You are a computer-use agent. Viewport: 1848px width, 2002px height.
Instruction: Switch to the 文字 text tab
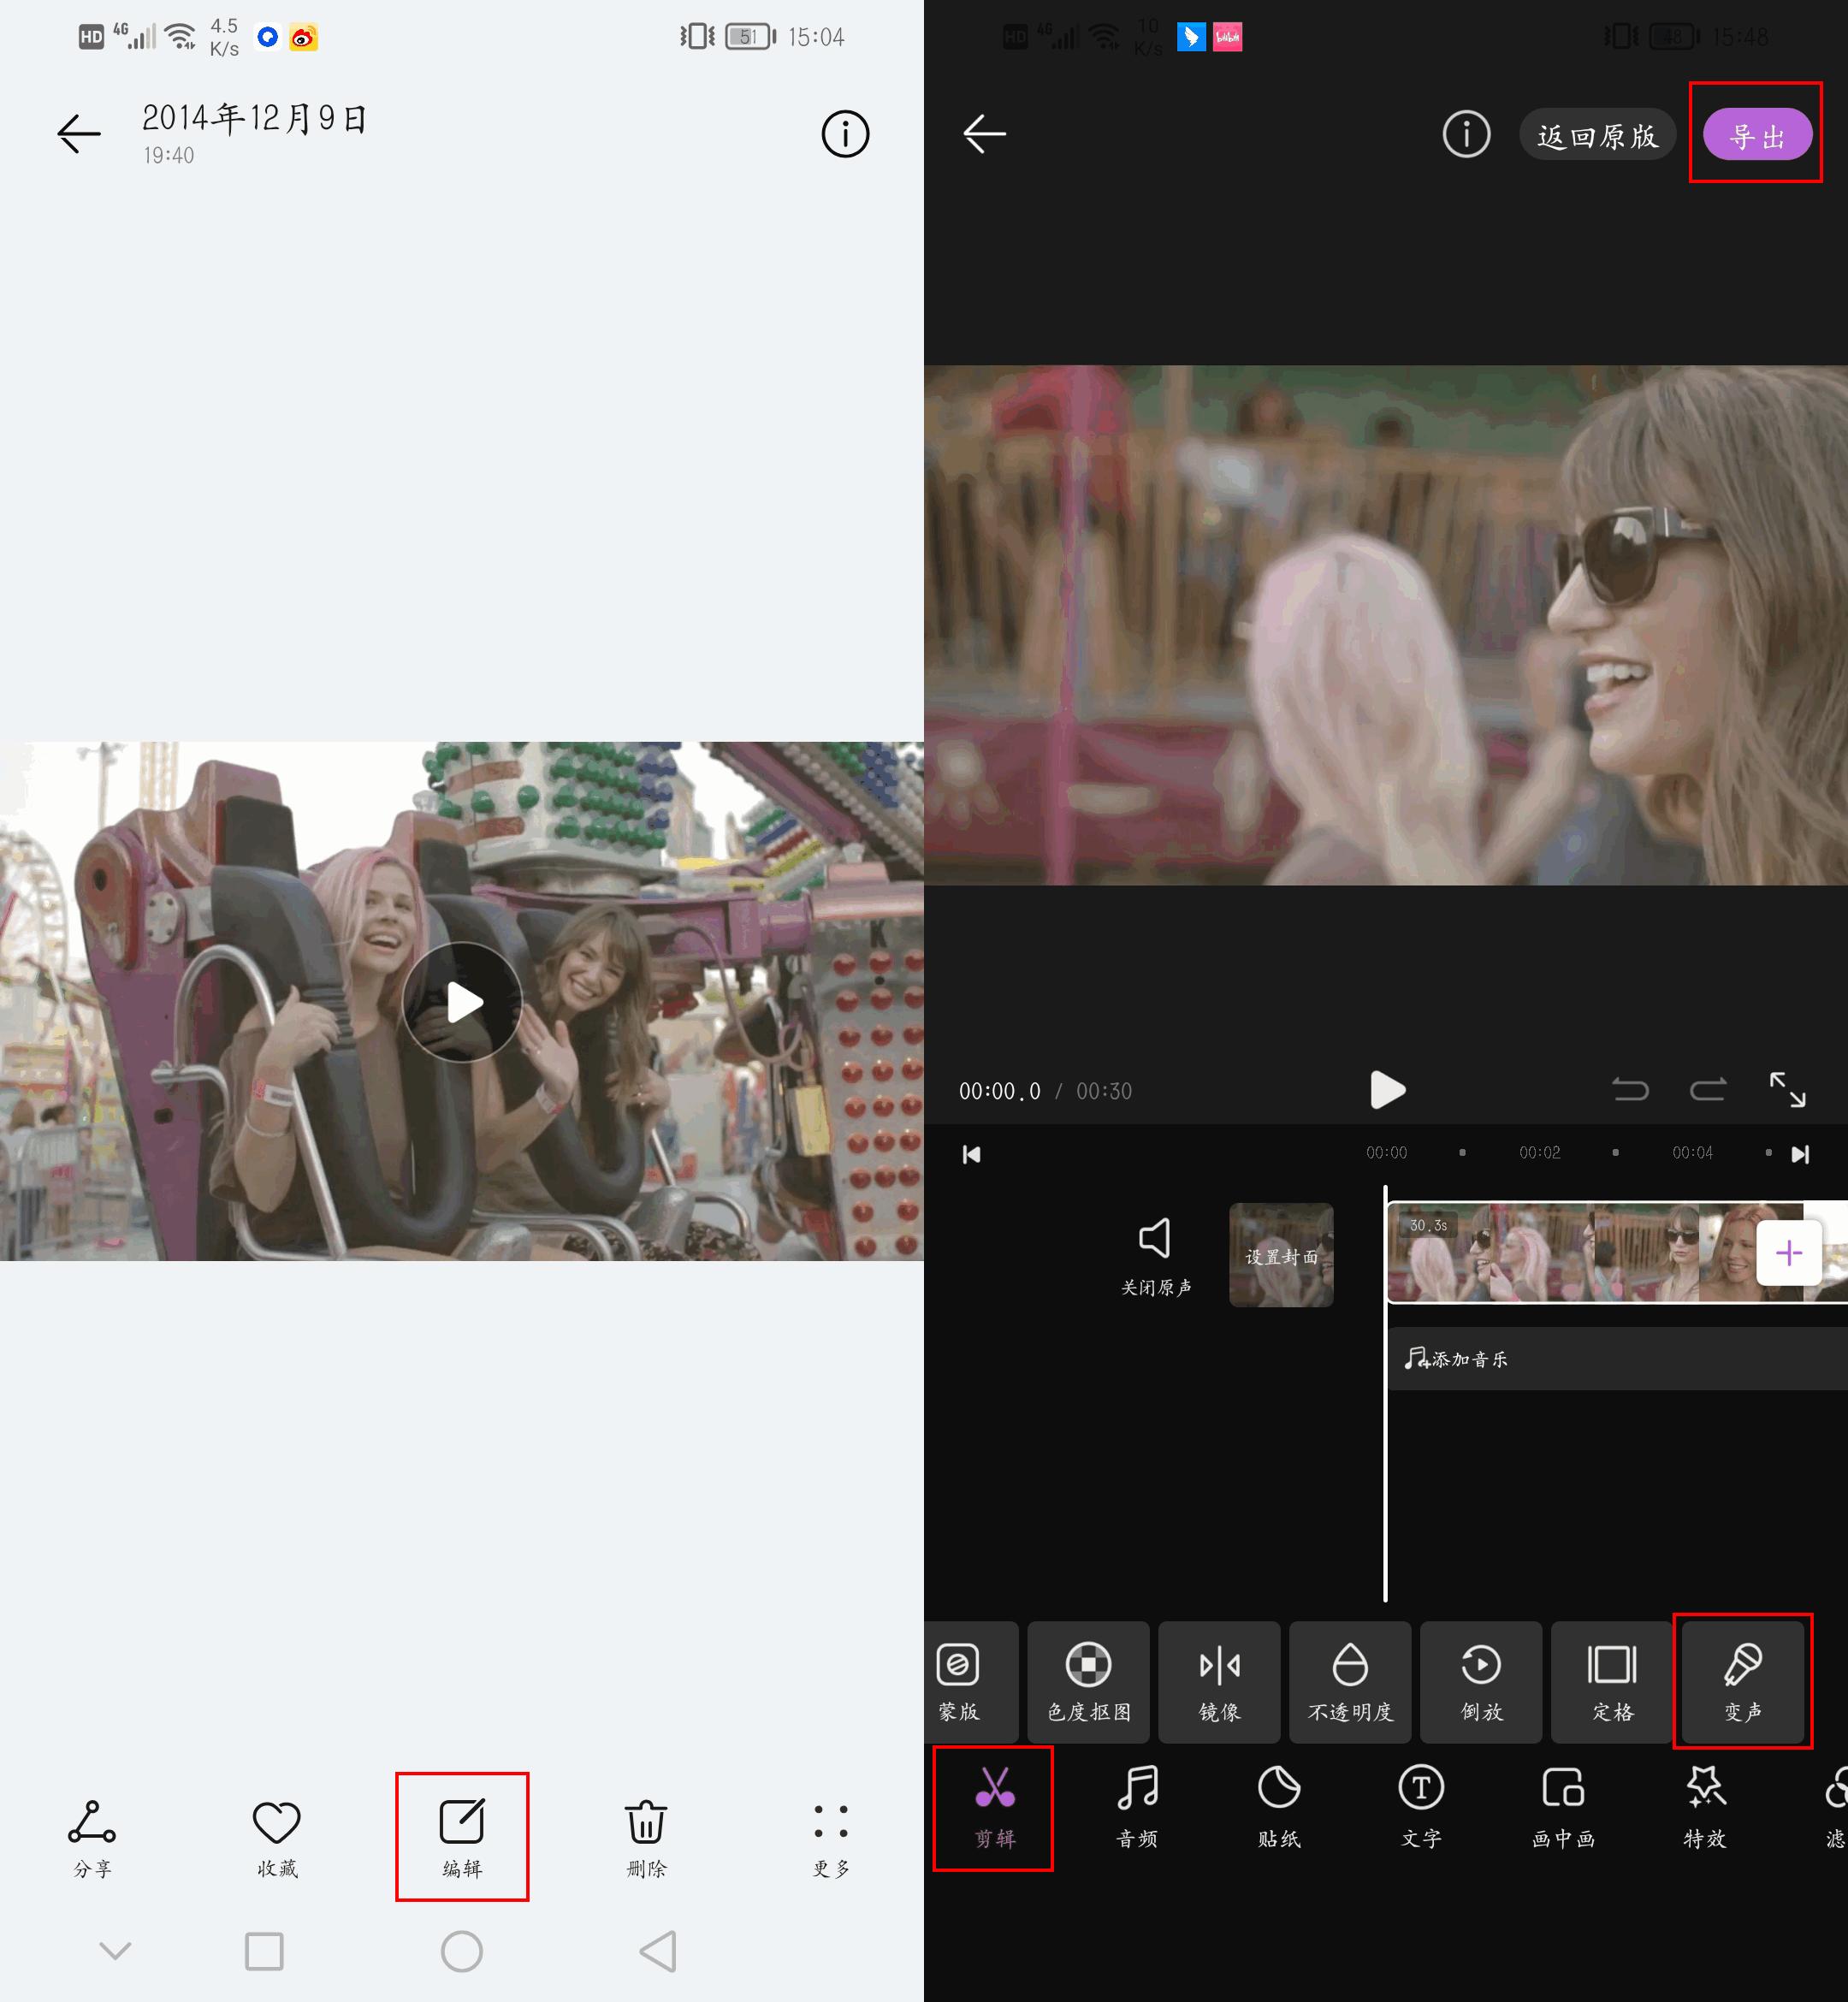click(x=1421, y=1806)
